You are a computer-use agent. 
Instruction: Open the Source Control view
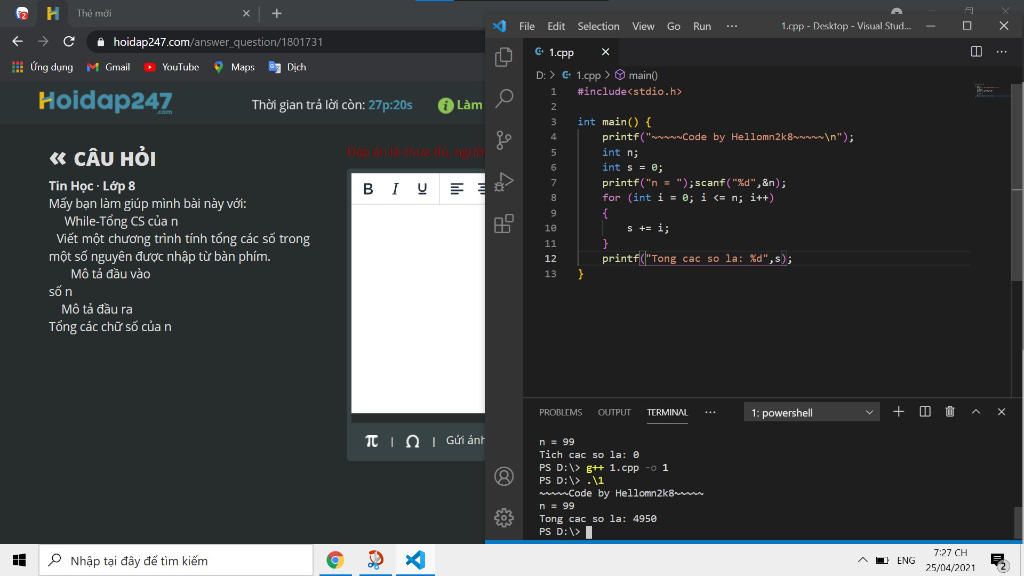coord(504,140)
